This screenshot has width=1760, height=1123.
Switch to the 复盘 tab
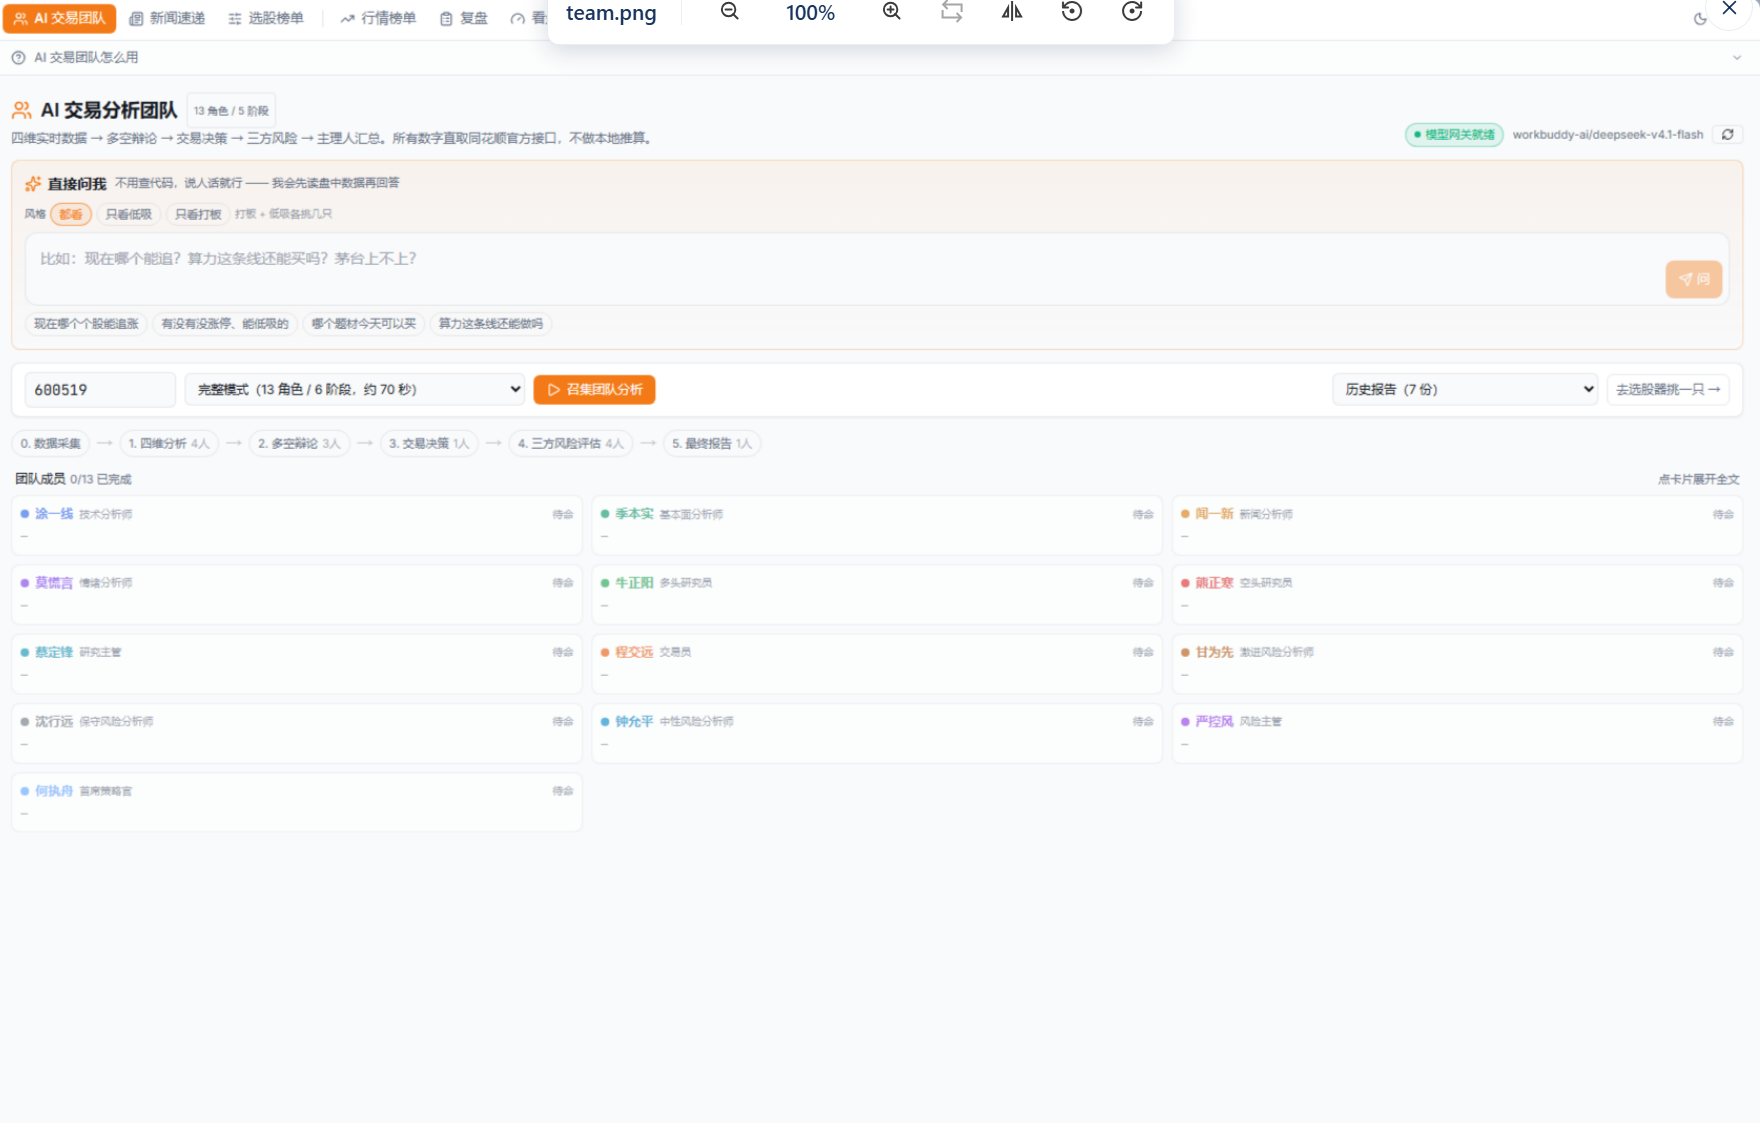pyautogui.click(x=464, y=18)
